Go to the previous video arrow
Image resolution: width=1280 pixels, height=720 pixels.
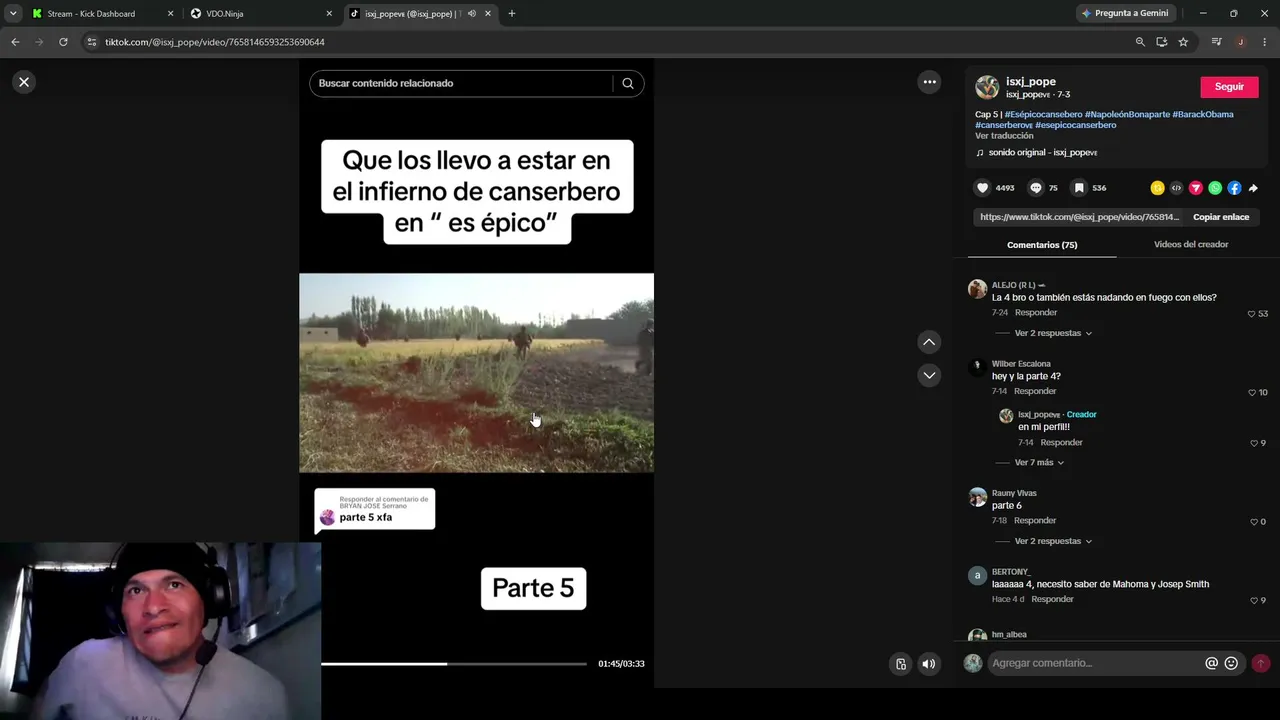[929, 342]
